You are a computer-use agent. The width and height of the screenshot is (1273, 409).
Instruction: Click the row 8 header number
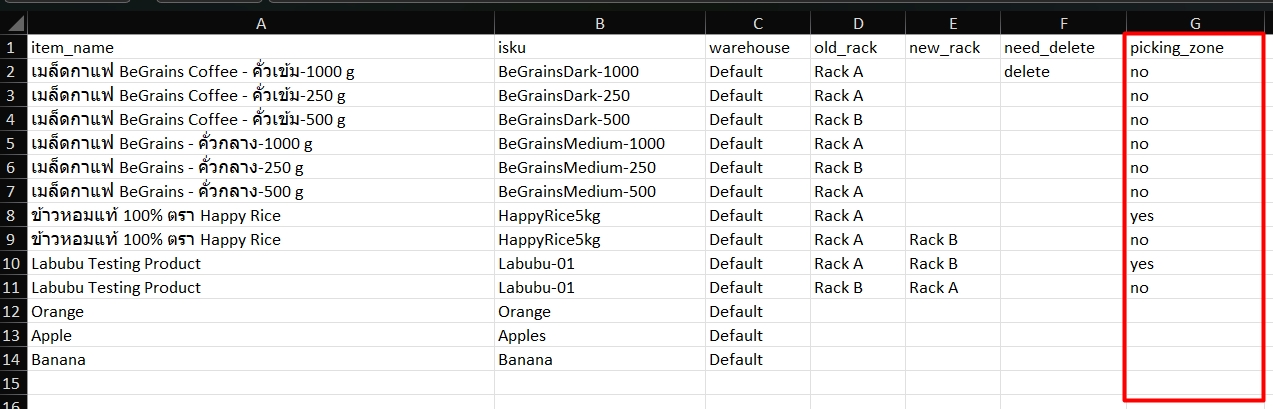click(x=14, y=215)
